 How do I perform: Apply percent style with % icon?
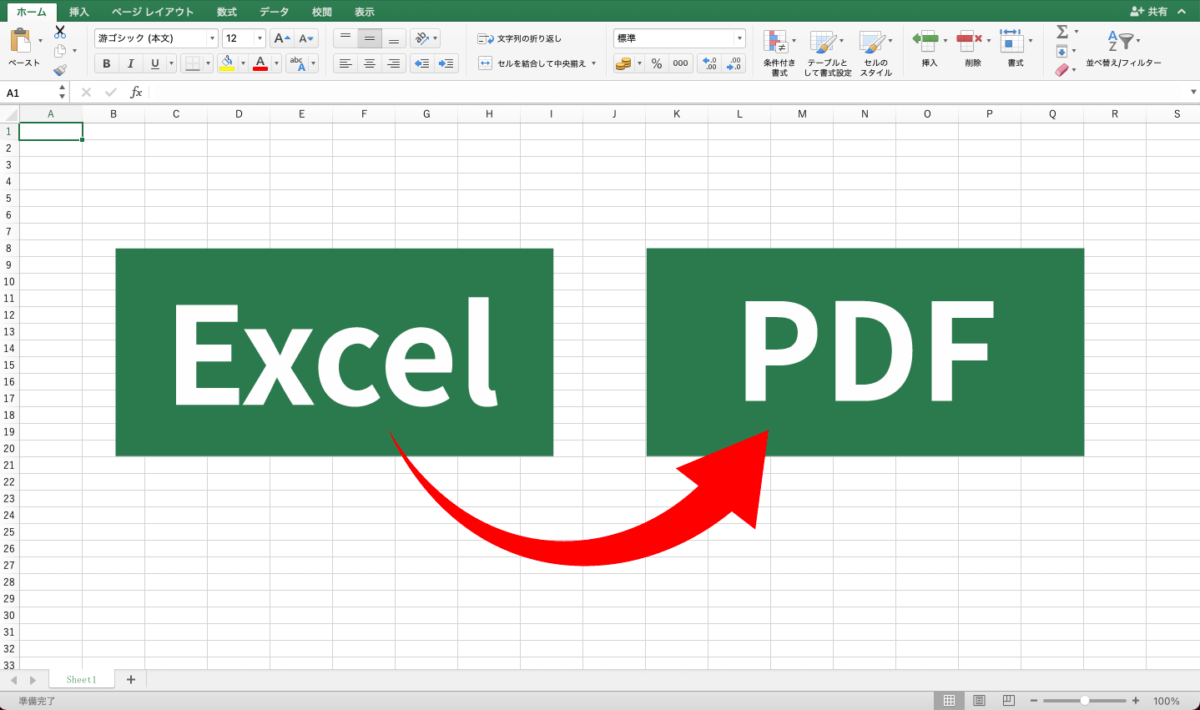pyautogui.click(x=656, y=63)
